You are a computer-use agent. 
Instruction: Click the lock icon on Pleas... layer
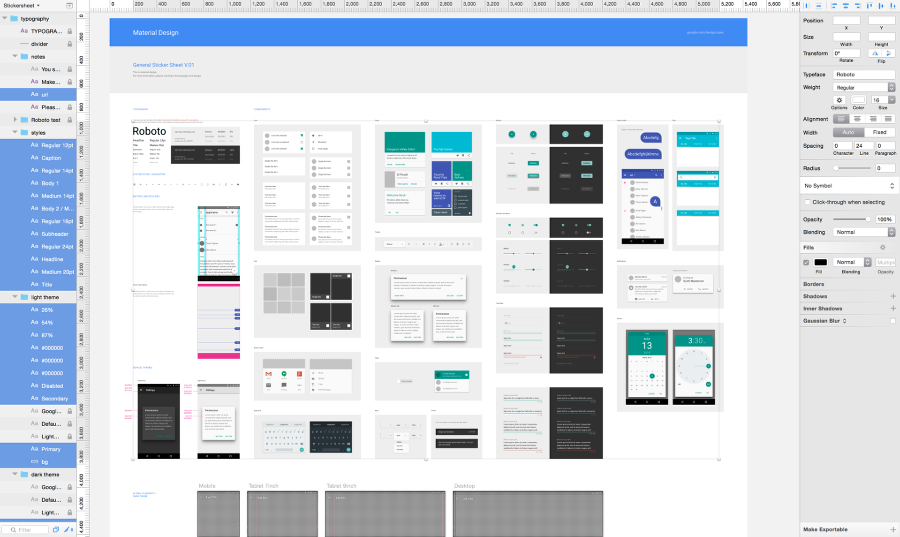click(x=69, y=107)
